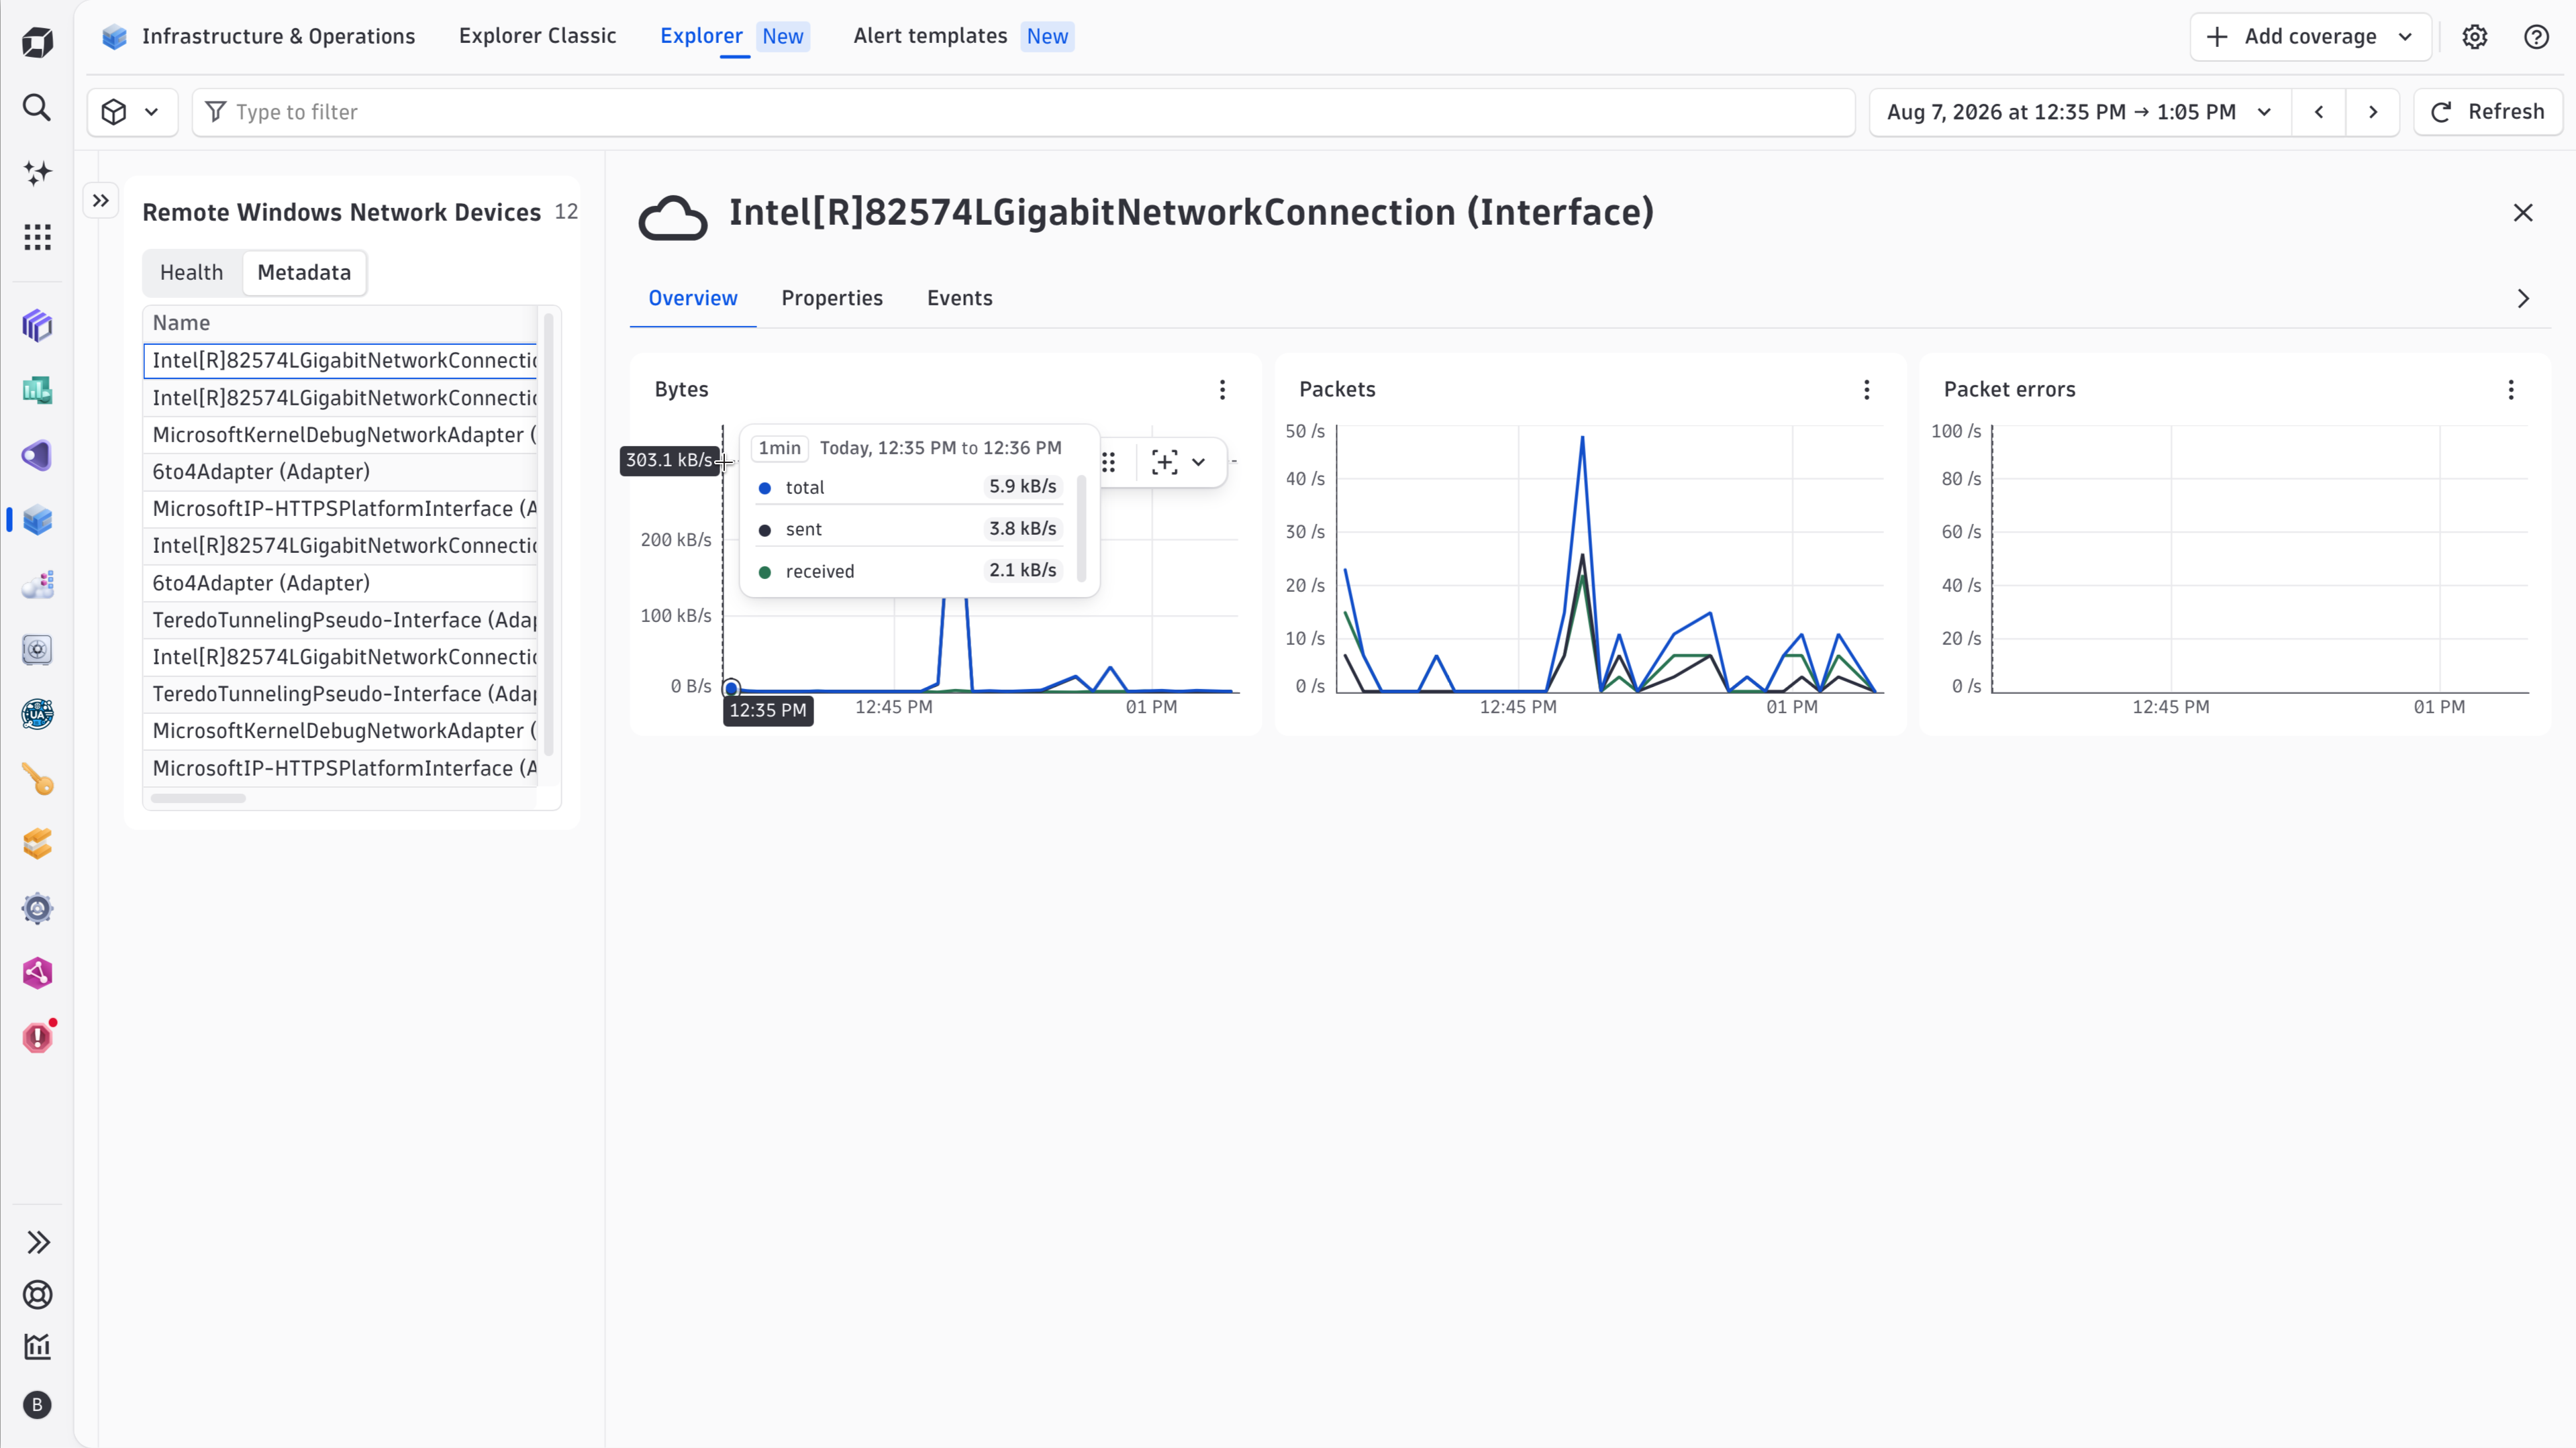Open the help question mark icon
The height and width of the screenshot is (1448, 2576).
2536,37
